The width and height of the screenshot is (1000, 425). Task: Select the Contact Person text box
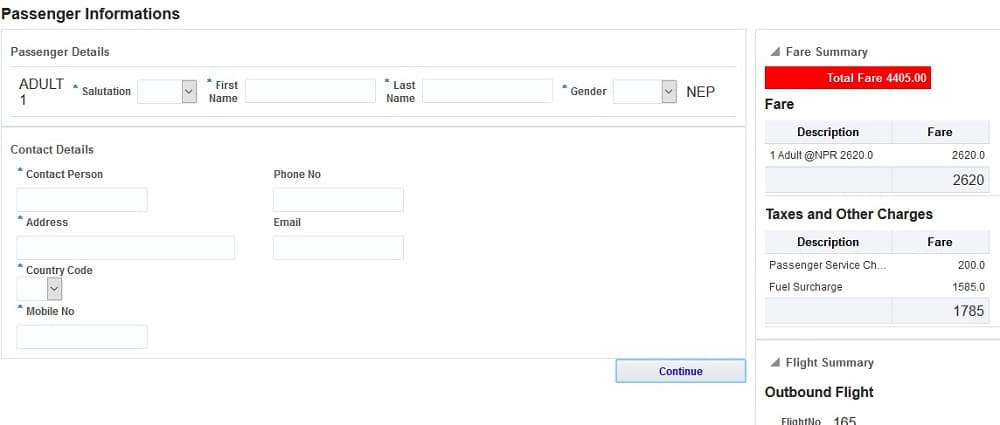click(82, 200)
